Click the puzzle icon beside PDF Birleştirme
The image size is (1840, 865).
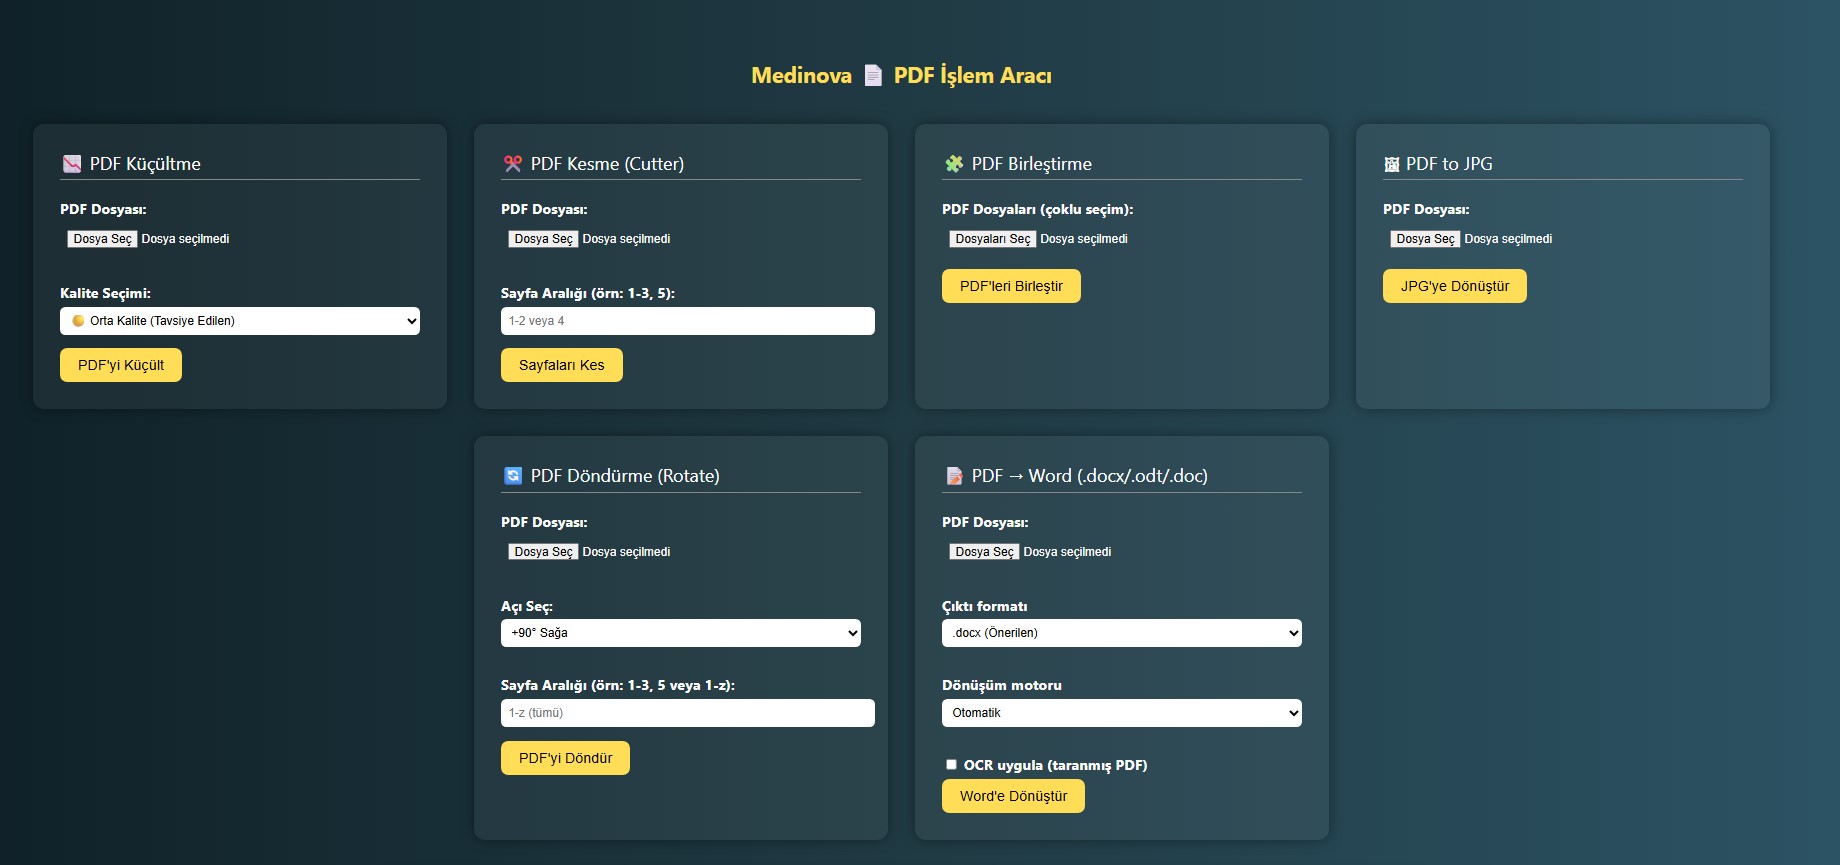pyautogui.click(x=954, y=164)
